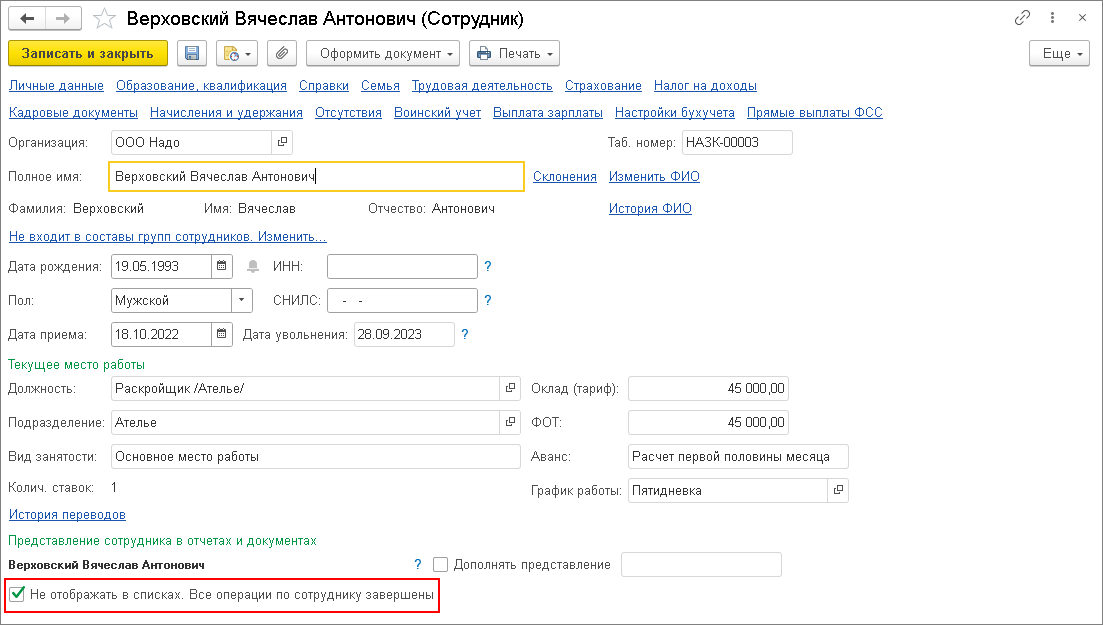Image resolution: width=1103 pixels, height=625 pixels.
Task: Add employee card to favorites with star
Action: (104, 18)
